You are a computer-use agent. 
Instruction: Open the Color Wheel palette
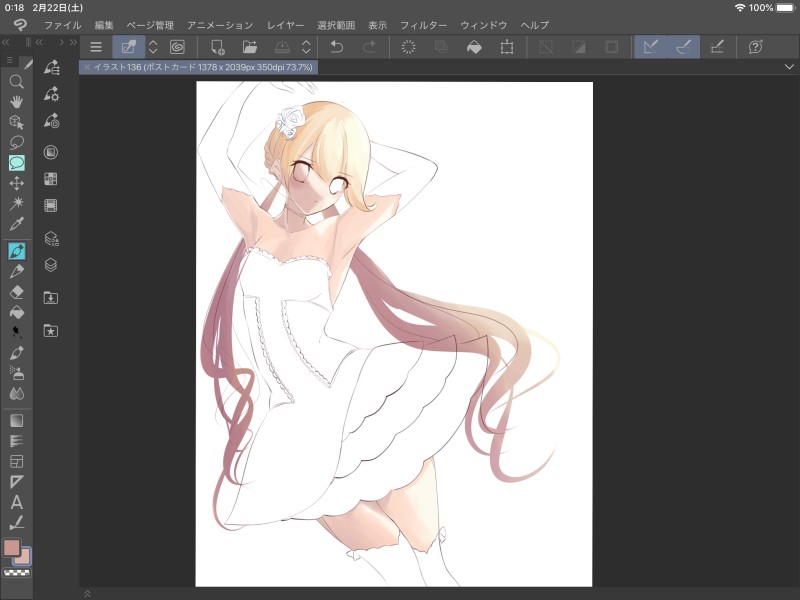click(x=51, y=152)
